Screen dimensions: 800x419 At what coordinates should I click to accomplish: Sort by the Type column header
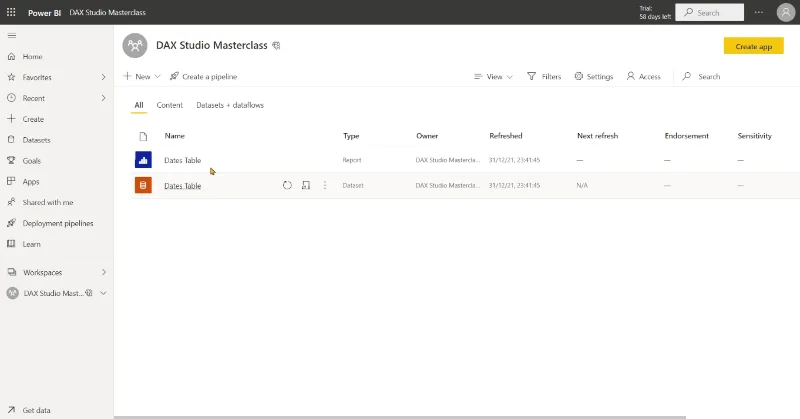point(351,136)
